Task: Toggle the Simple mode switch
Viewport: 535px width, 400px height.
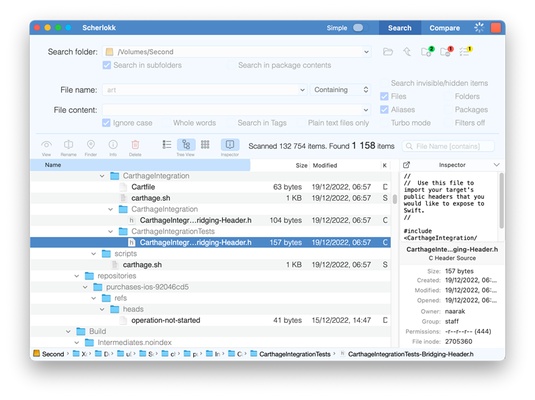Action: (x=358, y=28)
